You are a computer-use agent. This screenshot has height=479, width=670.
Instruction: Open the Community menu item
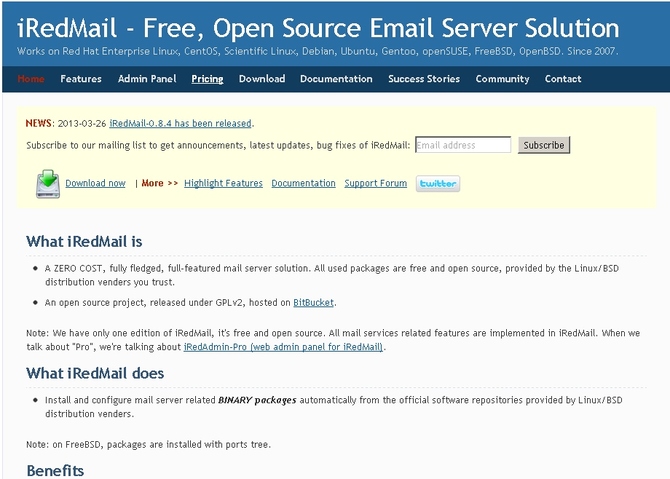[x=502, y=79]
